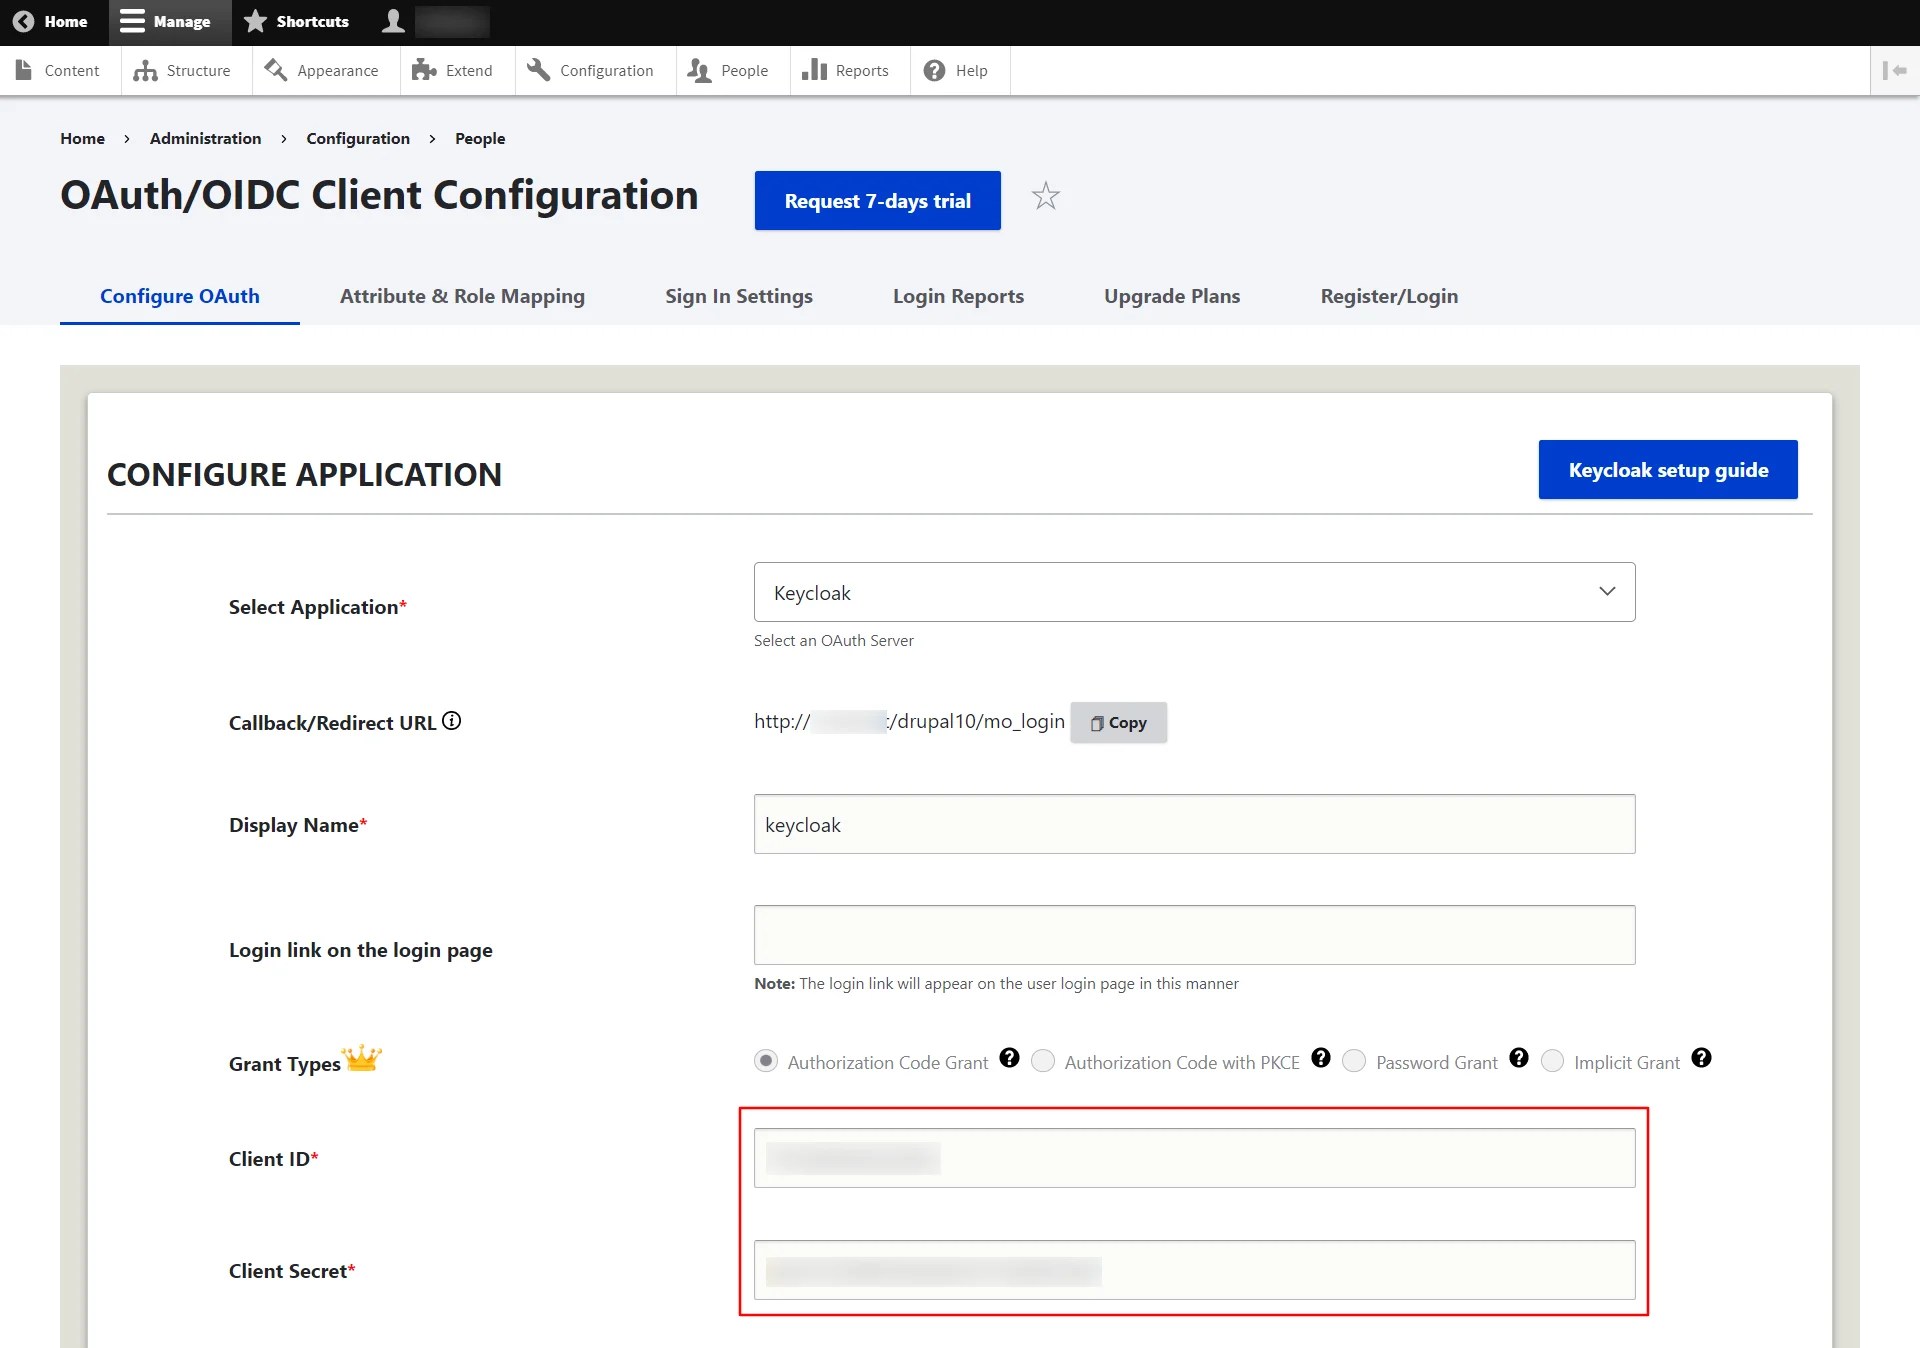The height and width of the screenshot is (1348, 1920).
Task: Switch to the Attribute & Role Mapping tab
Action: 461,296
